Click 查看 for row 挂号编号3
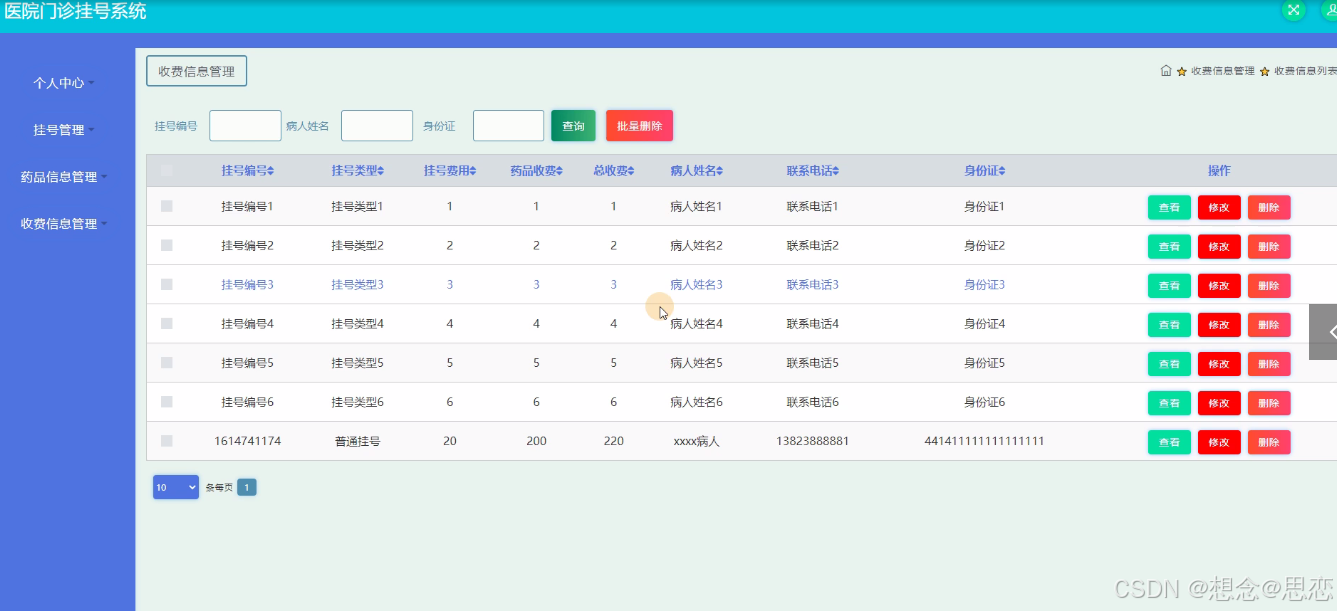The width and height of the screenshot is (1337, 611). (x=1169, y=285)
